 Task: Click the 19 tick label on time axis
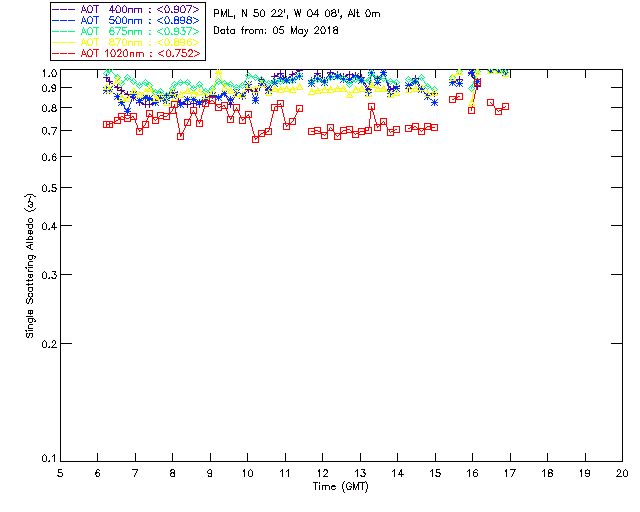pos(585,473)
